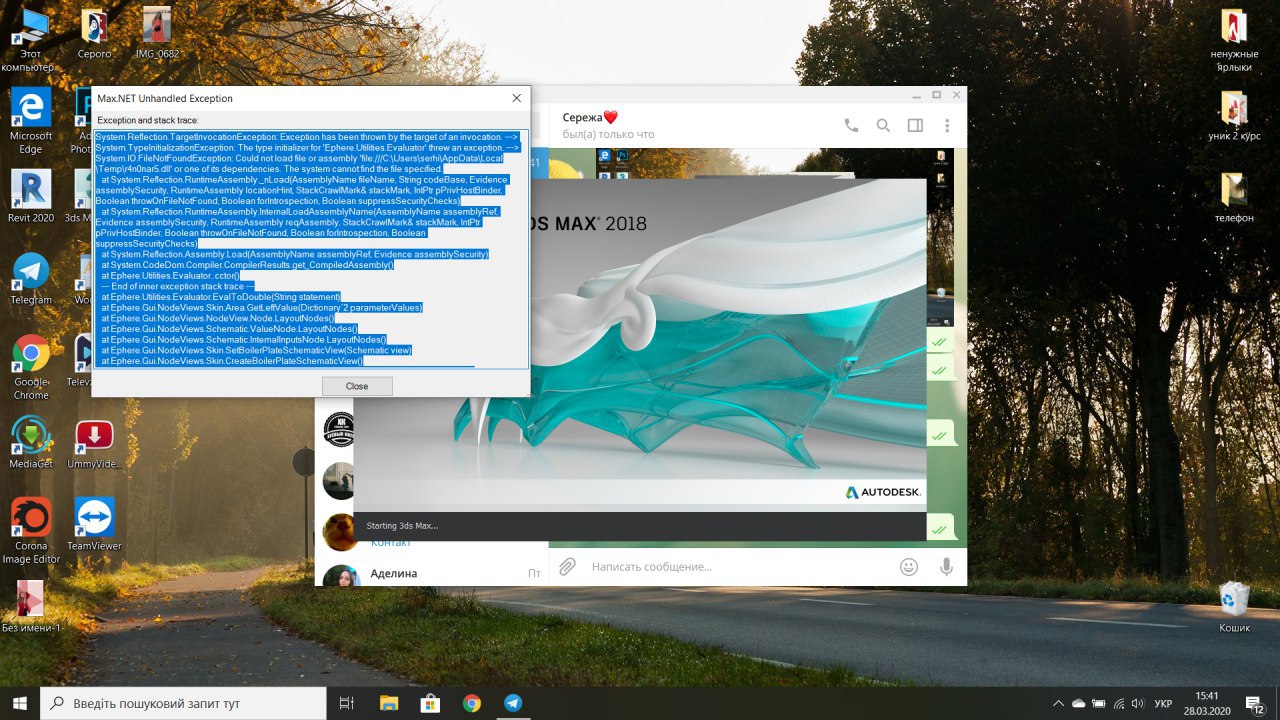
Task: Select the IMG_0682 image on desktop
Action: (157, 34)
